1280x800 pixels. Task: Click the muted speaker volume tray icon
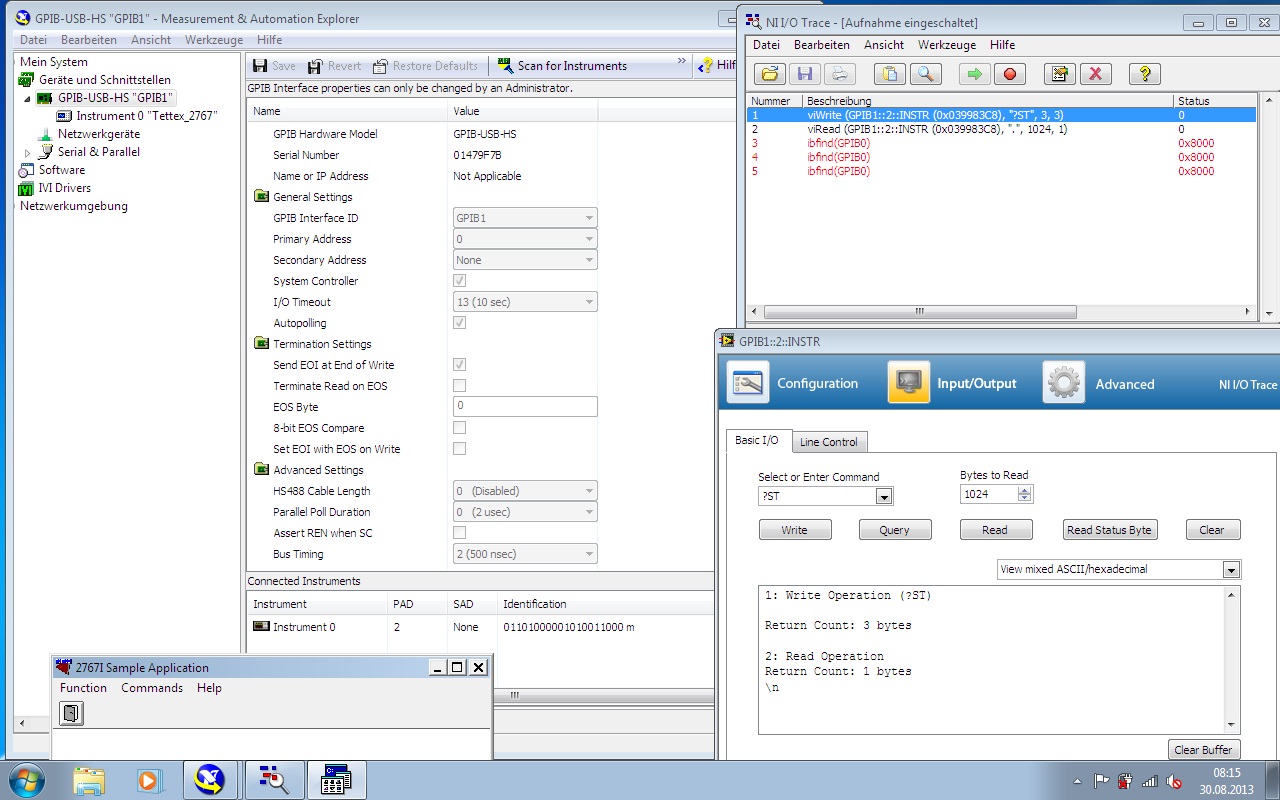[x=1174, y=781]
